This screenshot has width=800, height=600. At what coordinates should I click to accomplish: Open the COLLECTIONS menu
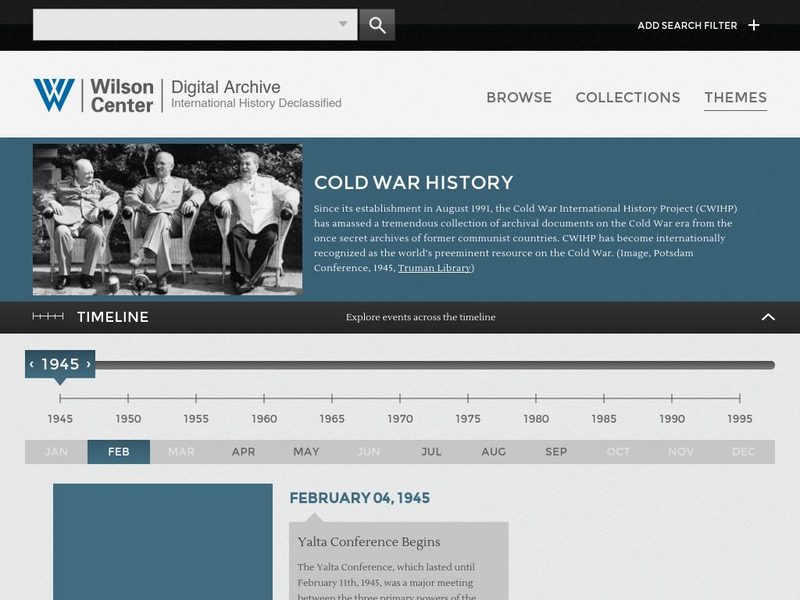(x=628, y=97)
